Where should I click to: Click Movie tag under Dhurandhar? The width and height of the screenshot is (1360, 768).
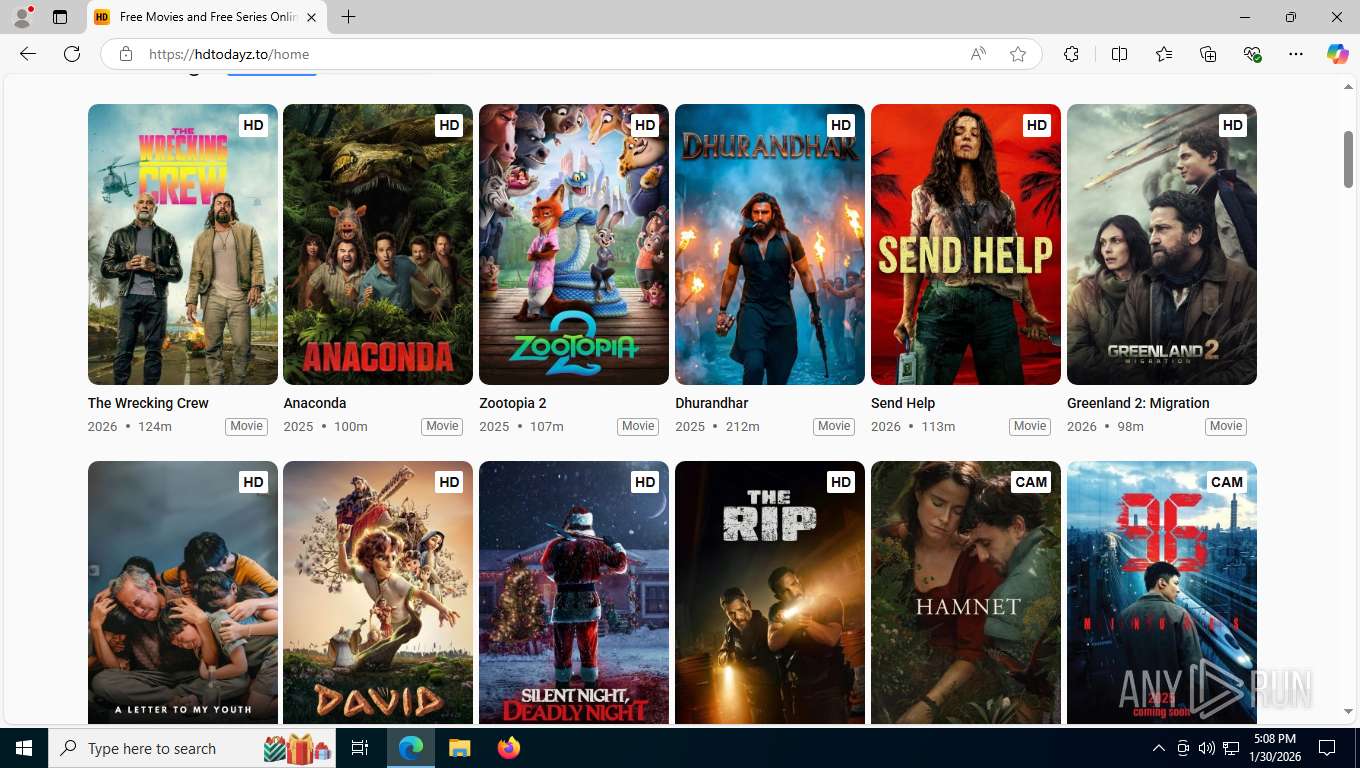834,426
